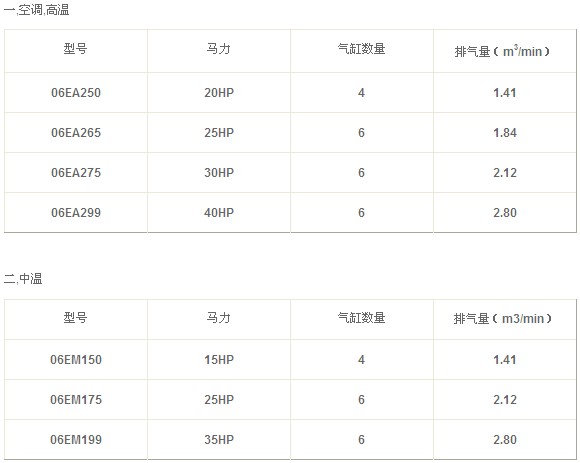Select the 06EA299 model cell
Screen dimensions: 580x463
point(76,213)
